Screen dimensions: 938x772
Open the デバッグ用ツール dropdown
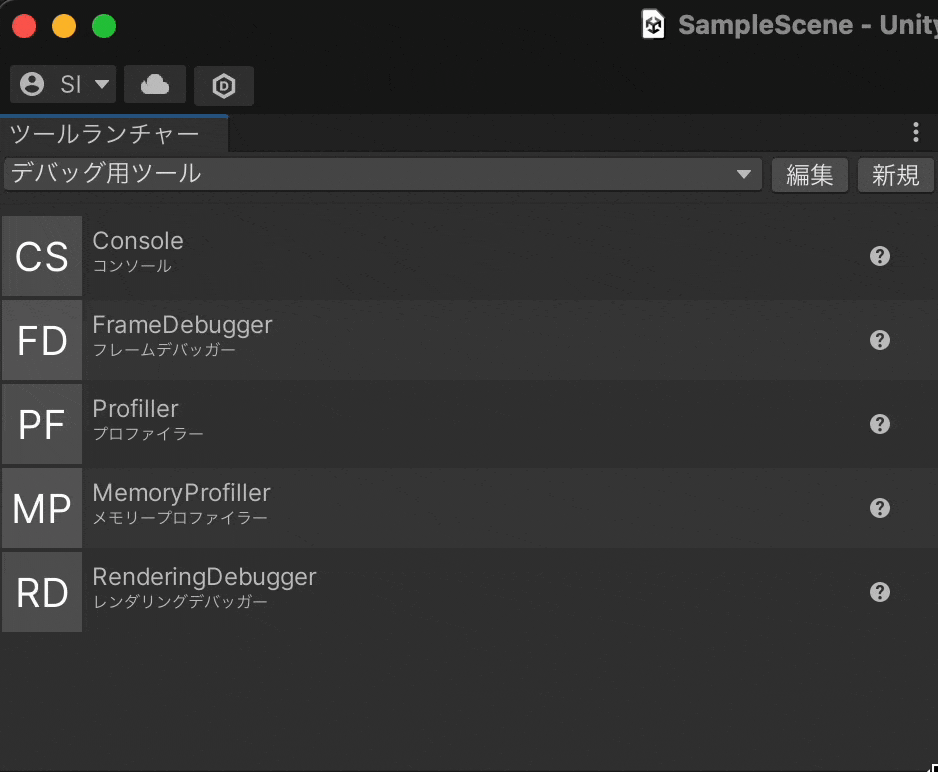coord(380,174)
